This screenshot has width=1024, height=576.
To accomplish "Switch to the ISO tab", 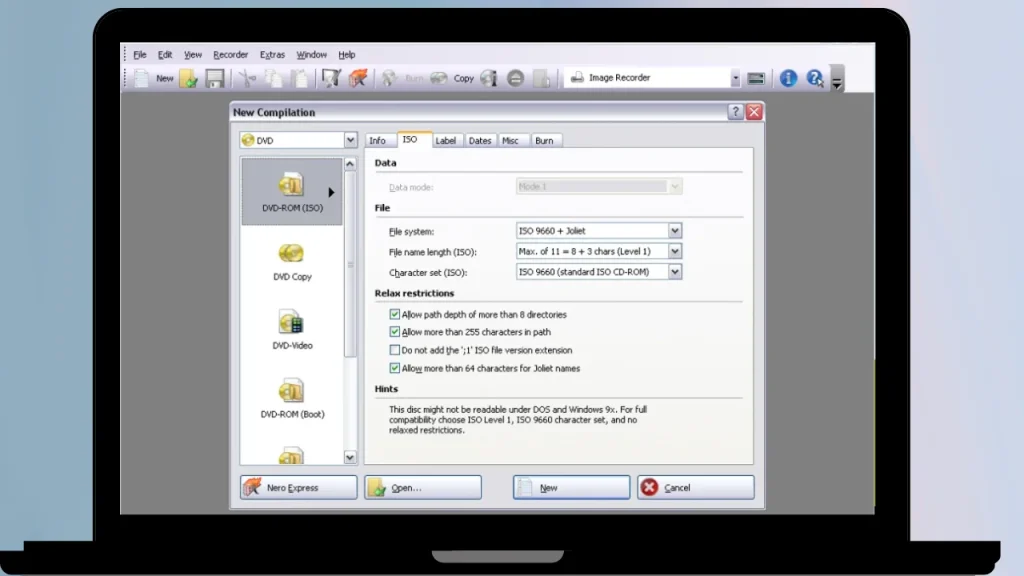I will 413,139.
